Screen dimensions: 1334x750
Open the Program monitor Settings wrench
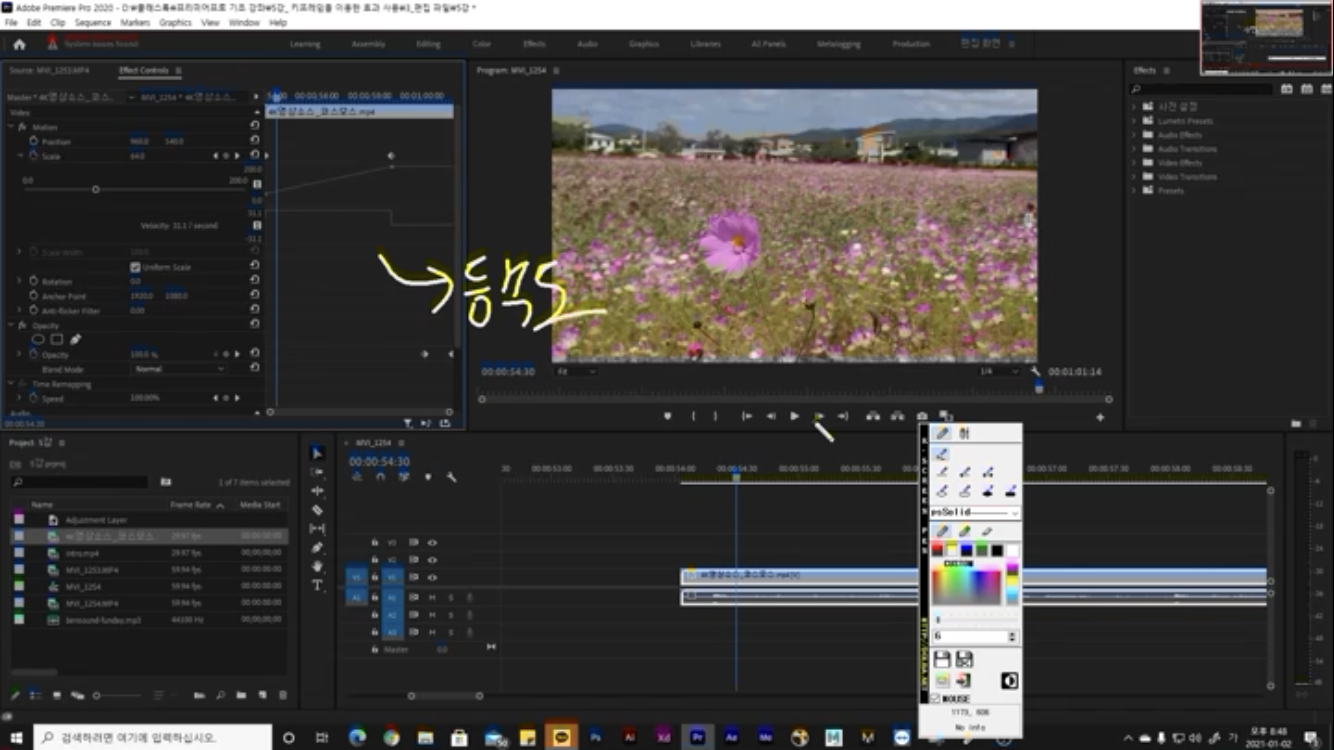1036,371
